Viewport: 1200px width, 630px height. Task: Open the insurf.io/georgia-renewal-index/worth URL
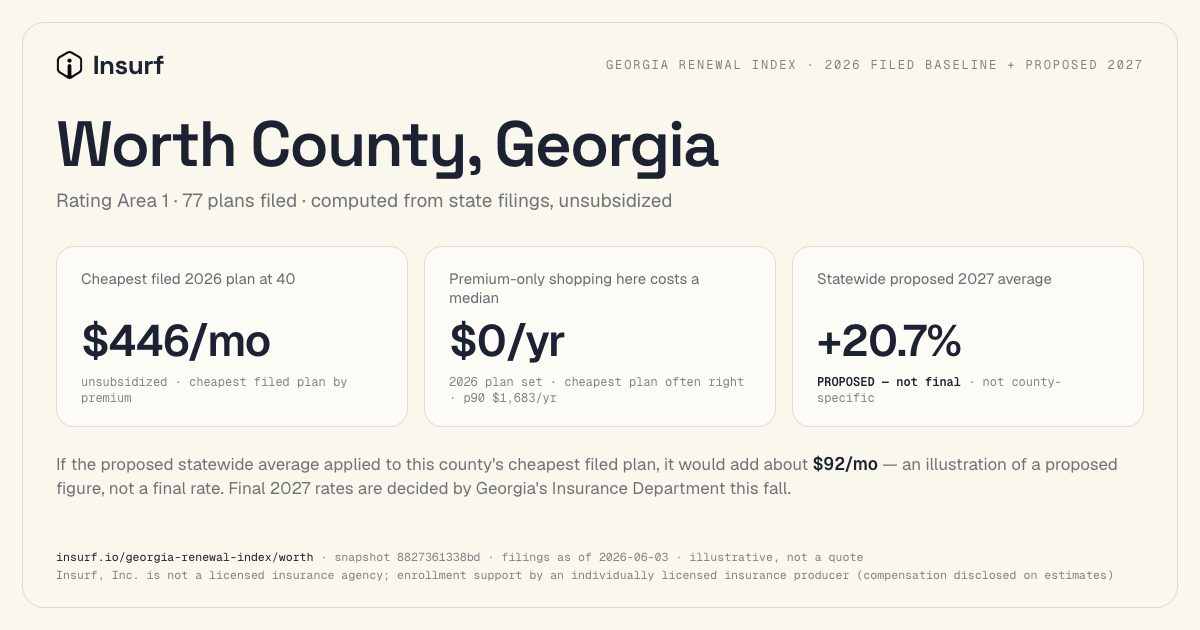click(x=185, y=557)
